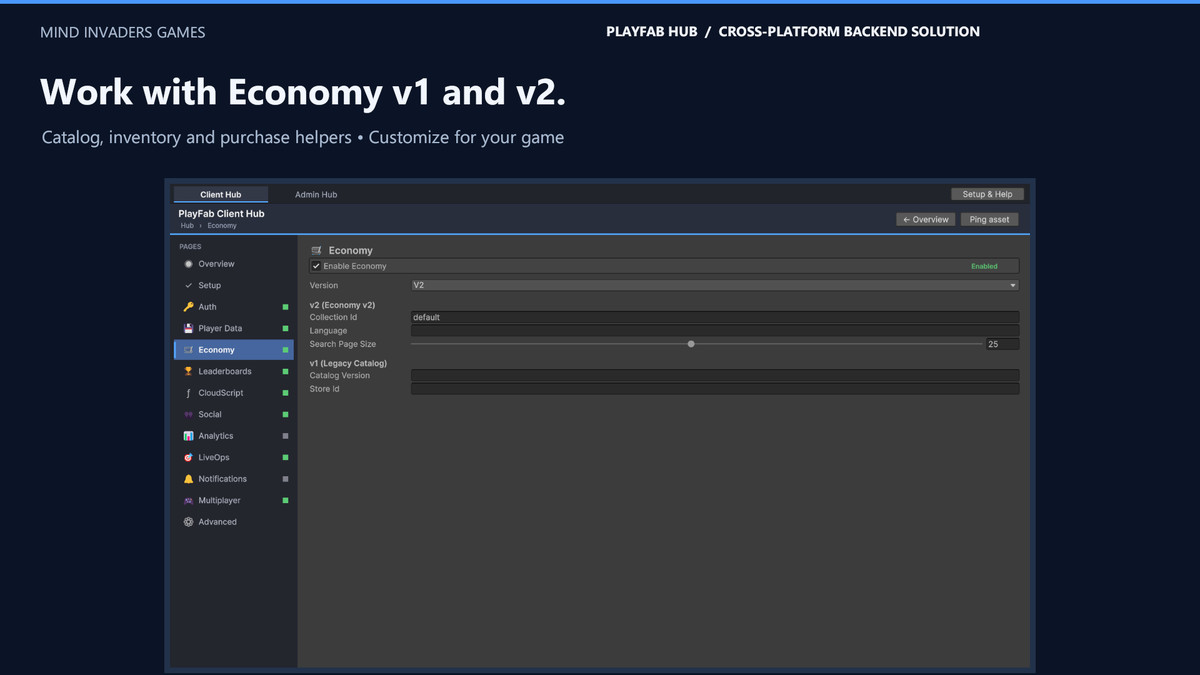Image resolution: width=1200 pixels, height=675 pixels.
Task: Click the MIND INVADERS GAMES text
Action: pos(122,32)
